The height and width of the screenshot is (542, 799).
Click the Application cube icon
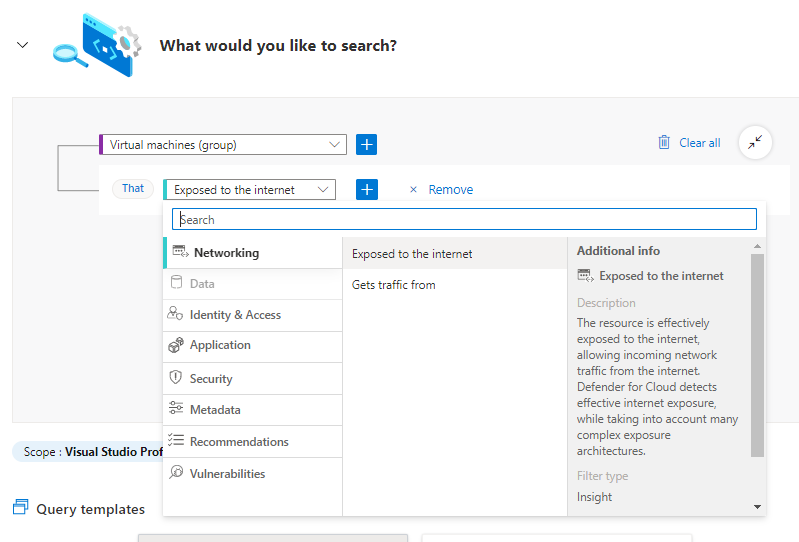176,345
